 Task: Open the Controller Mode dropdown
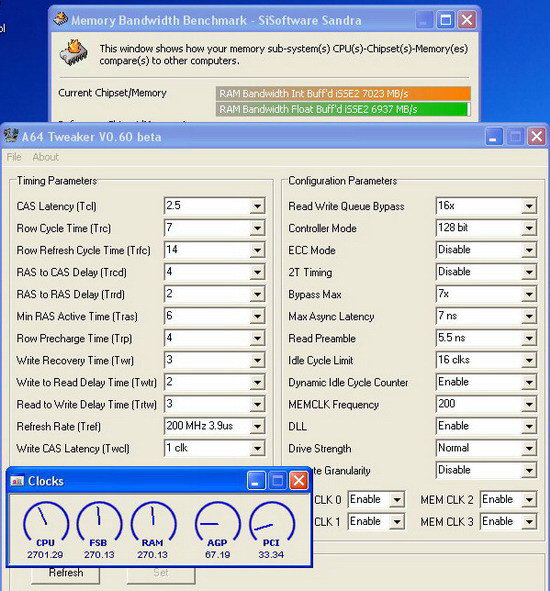click(x=529, y=228)
